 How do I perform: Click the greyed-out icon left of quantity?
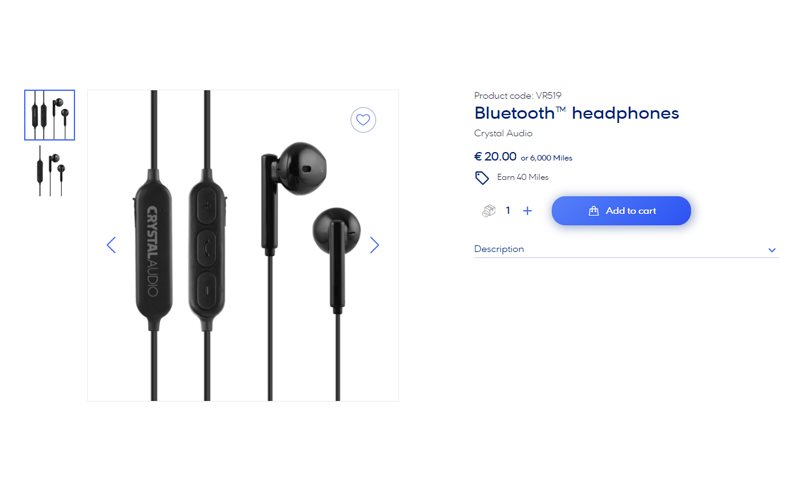coord(489,210)
